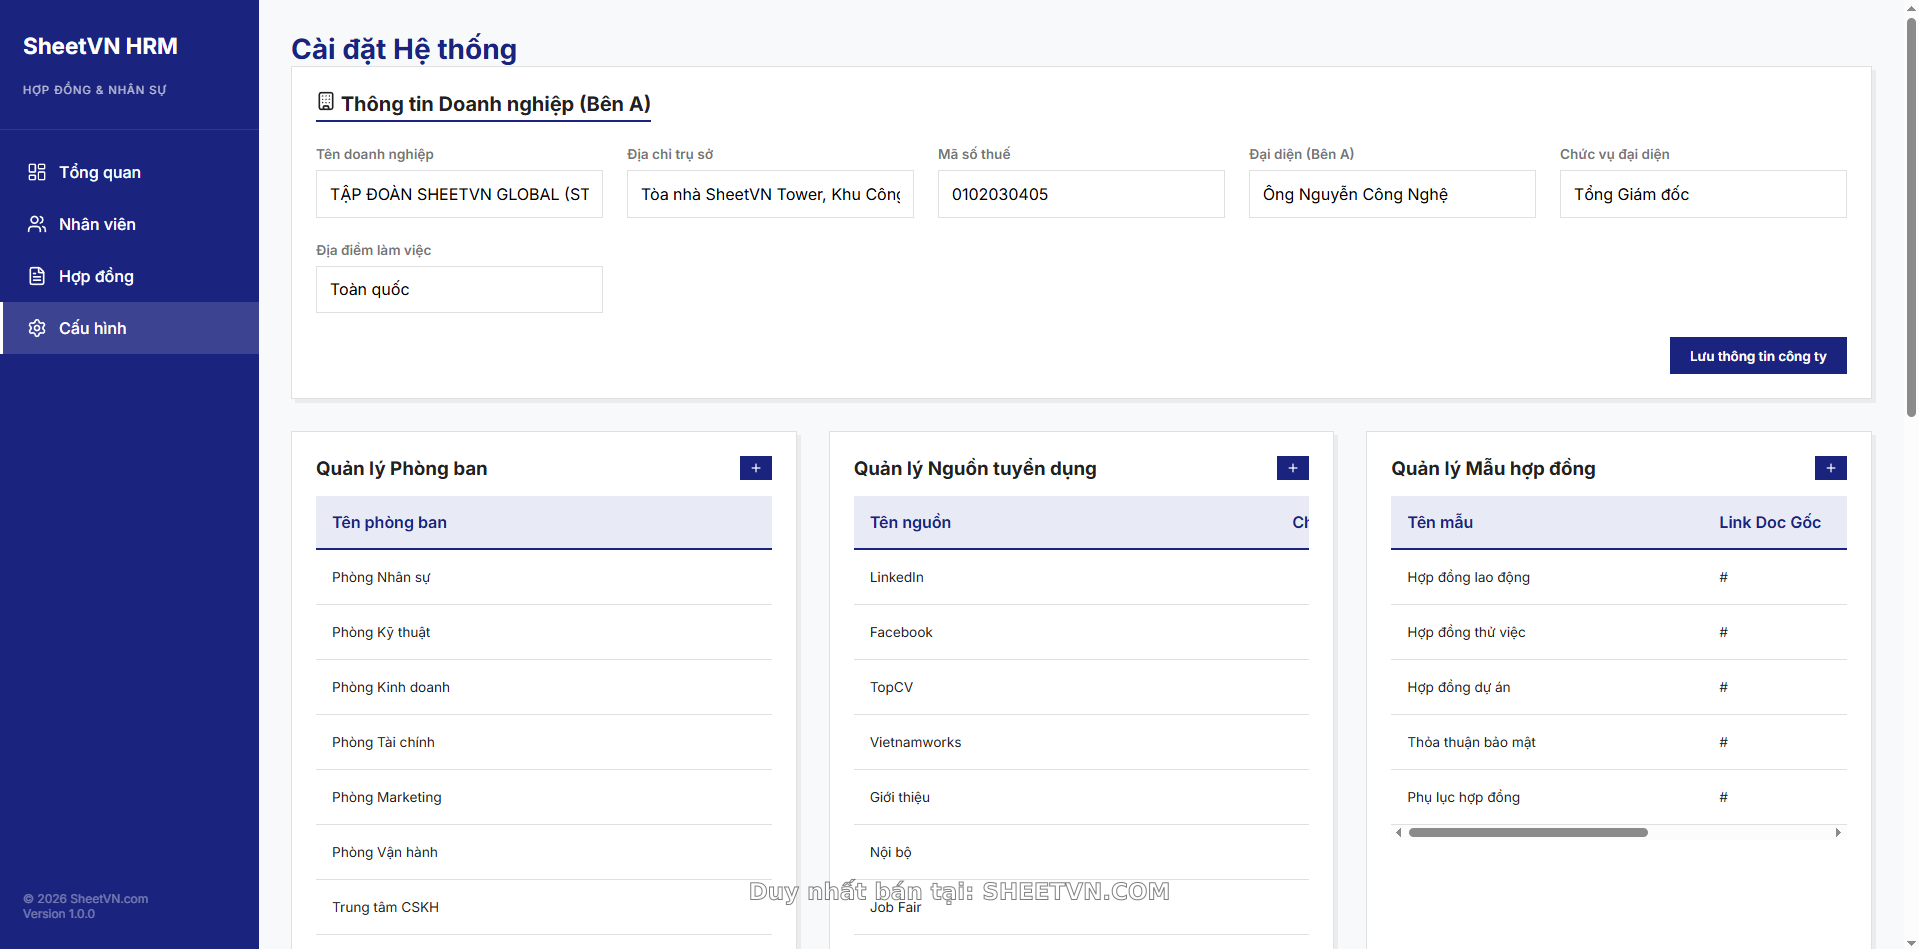
Task: Click the Tổng quan dashboard icon
Action: (37, 172)
